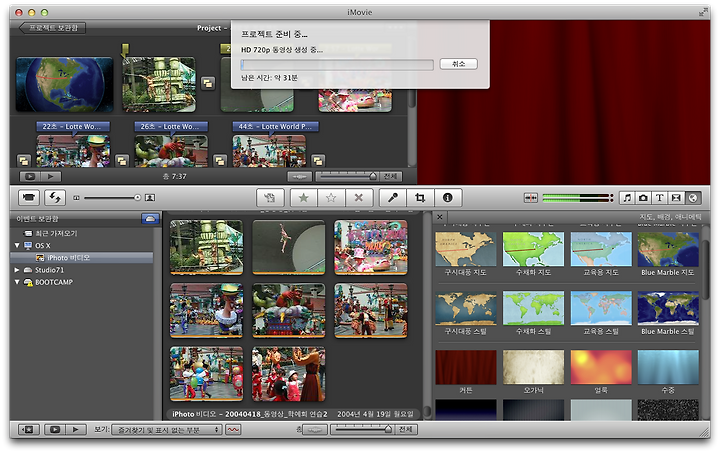Select Blue Marble 지도 thumbnail

[x=668, y=249]
